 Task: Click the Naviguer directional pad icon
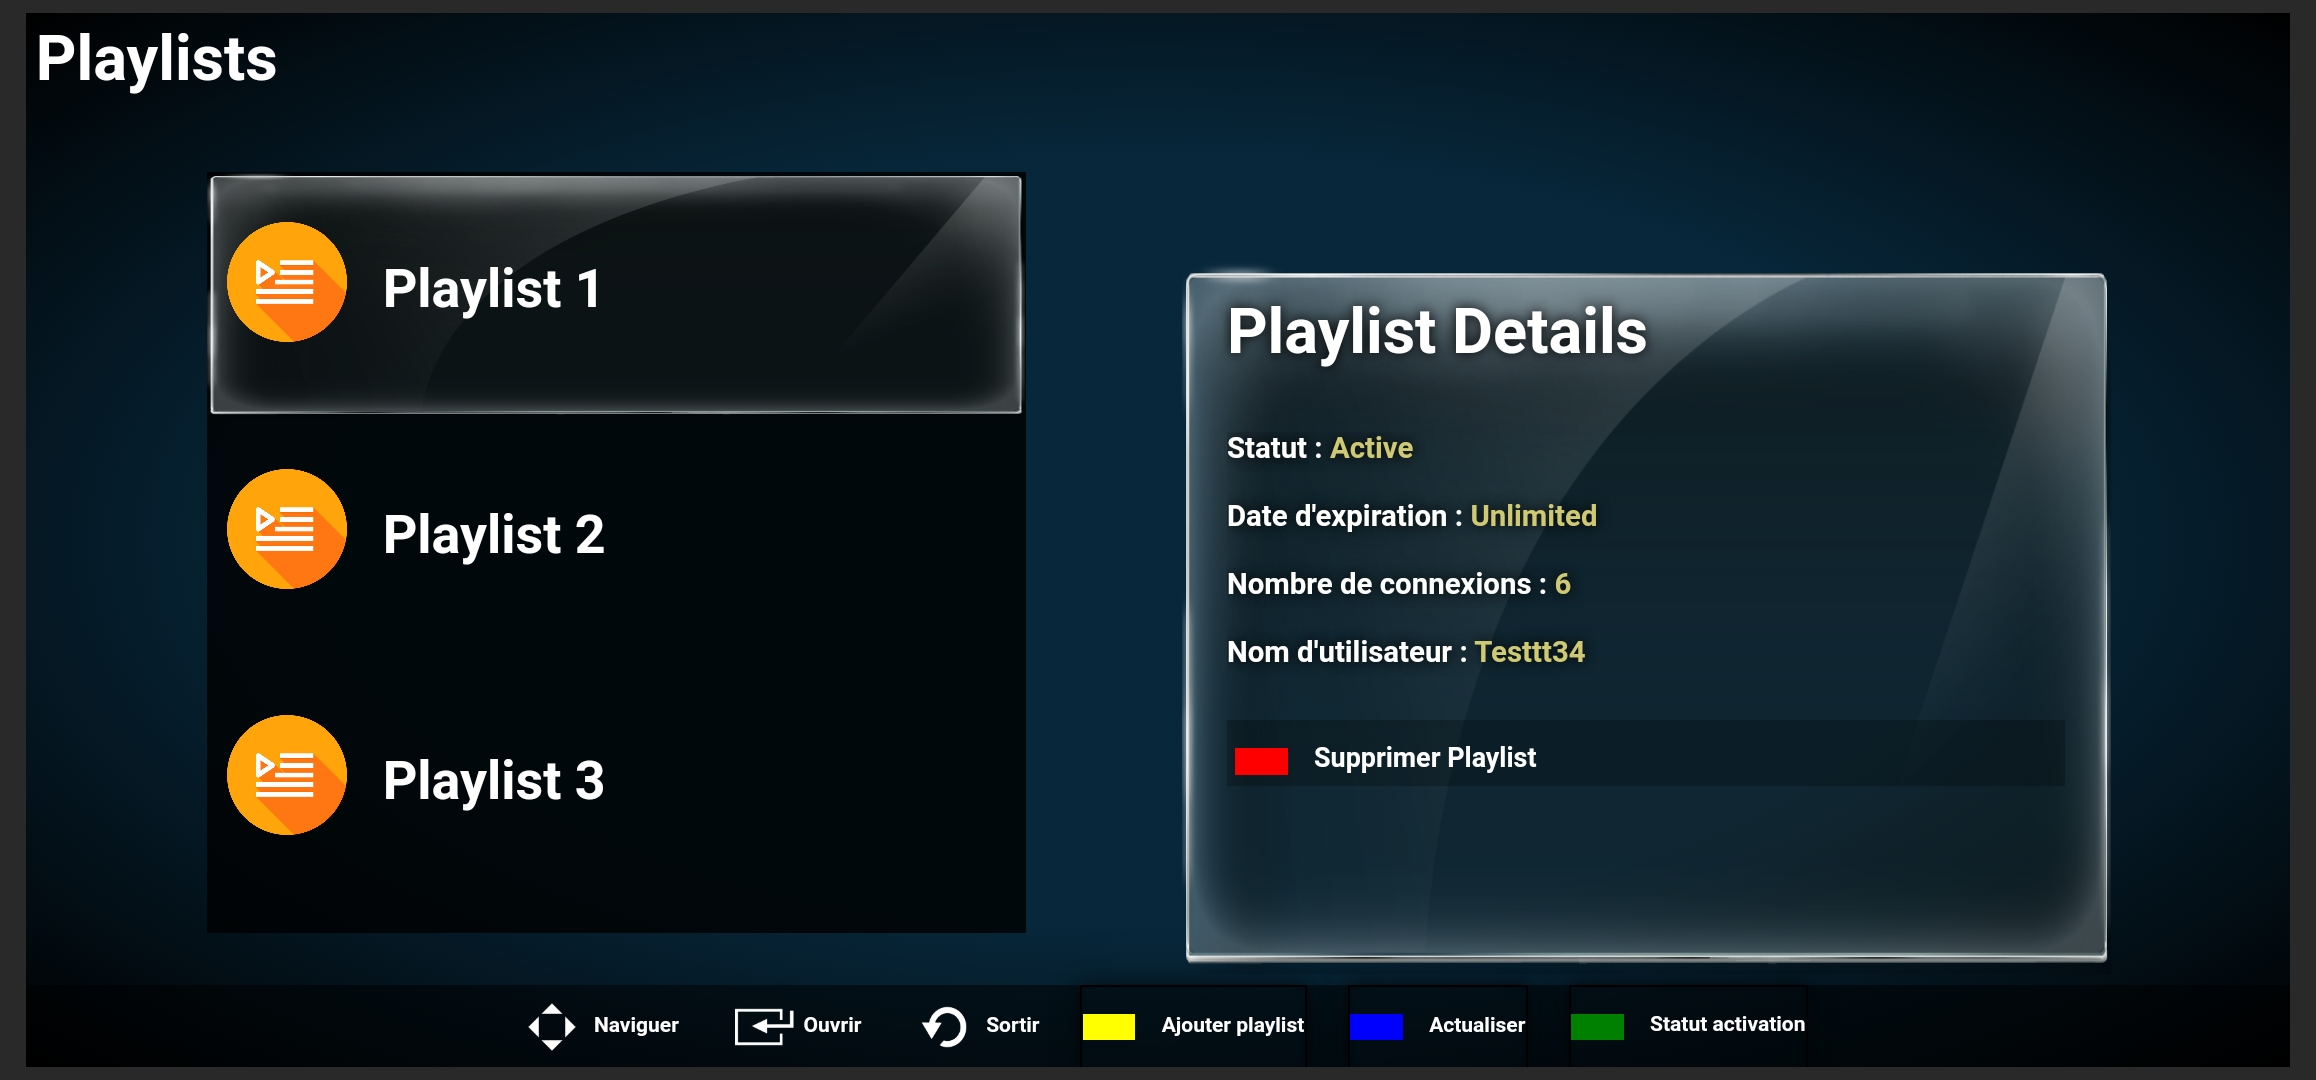tap(551, 1025)
